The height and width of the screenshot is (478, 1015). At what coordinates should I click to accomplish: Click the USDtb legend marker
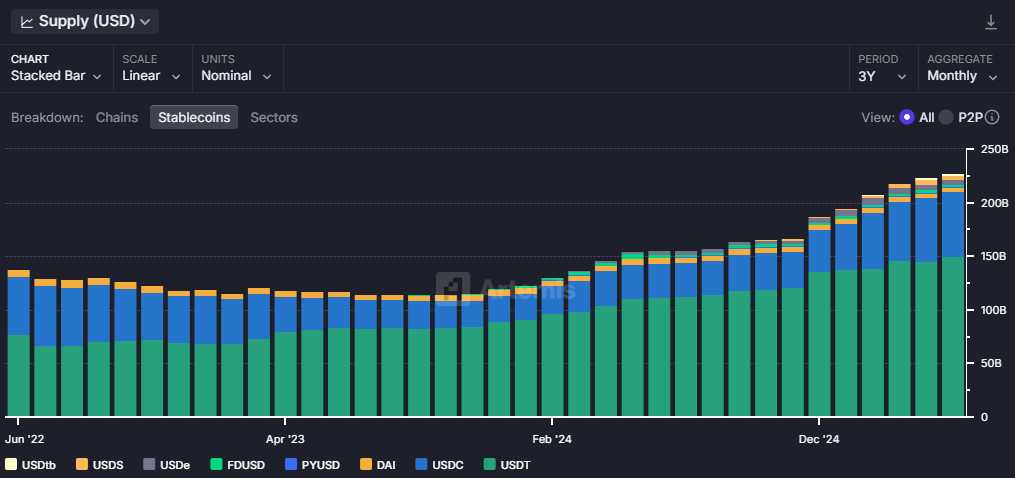point(11,464)
